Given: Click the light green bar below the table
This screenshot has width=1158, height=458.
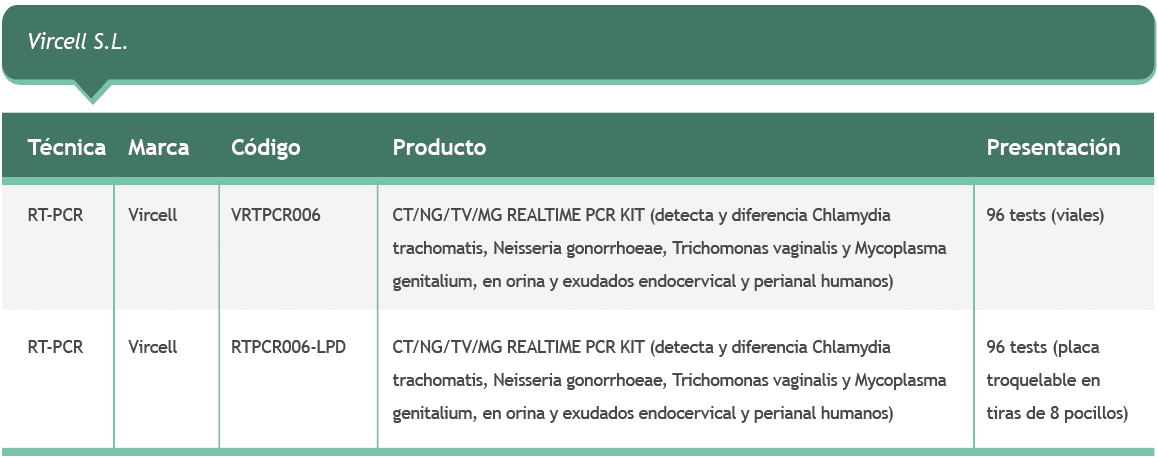Looking at the screenshot, I should pos(578,452).
